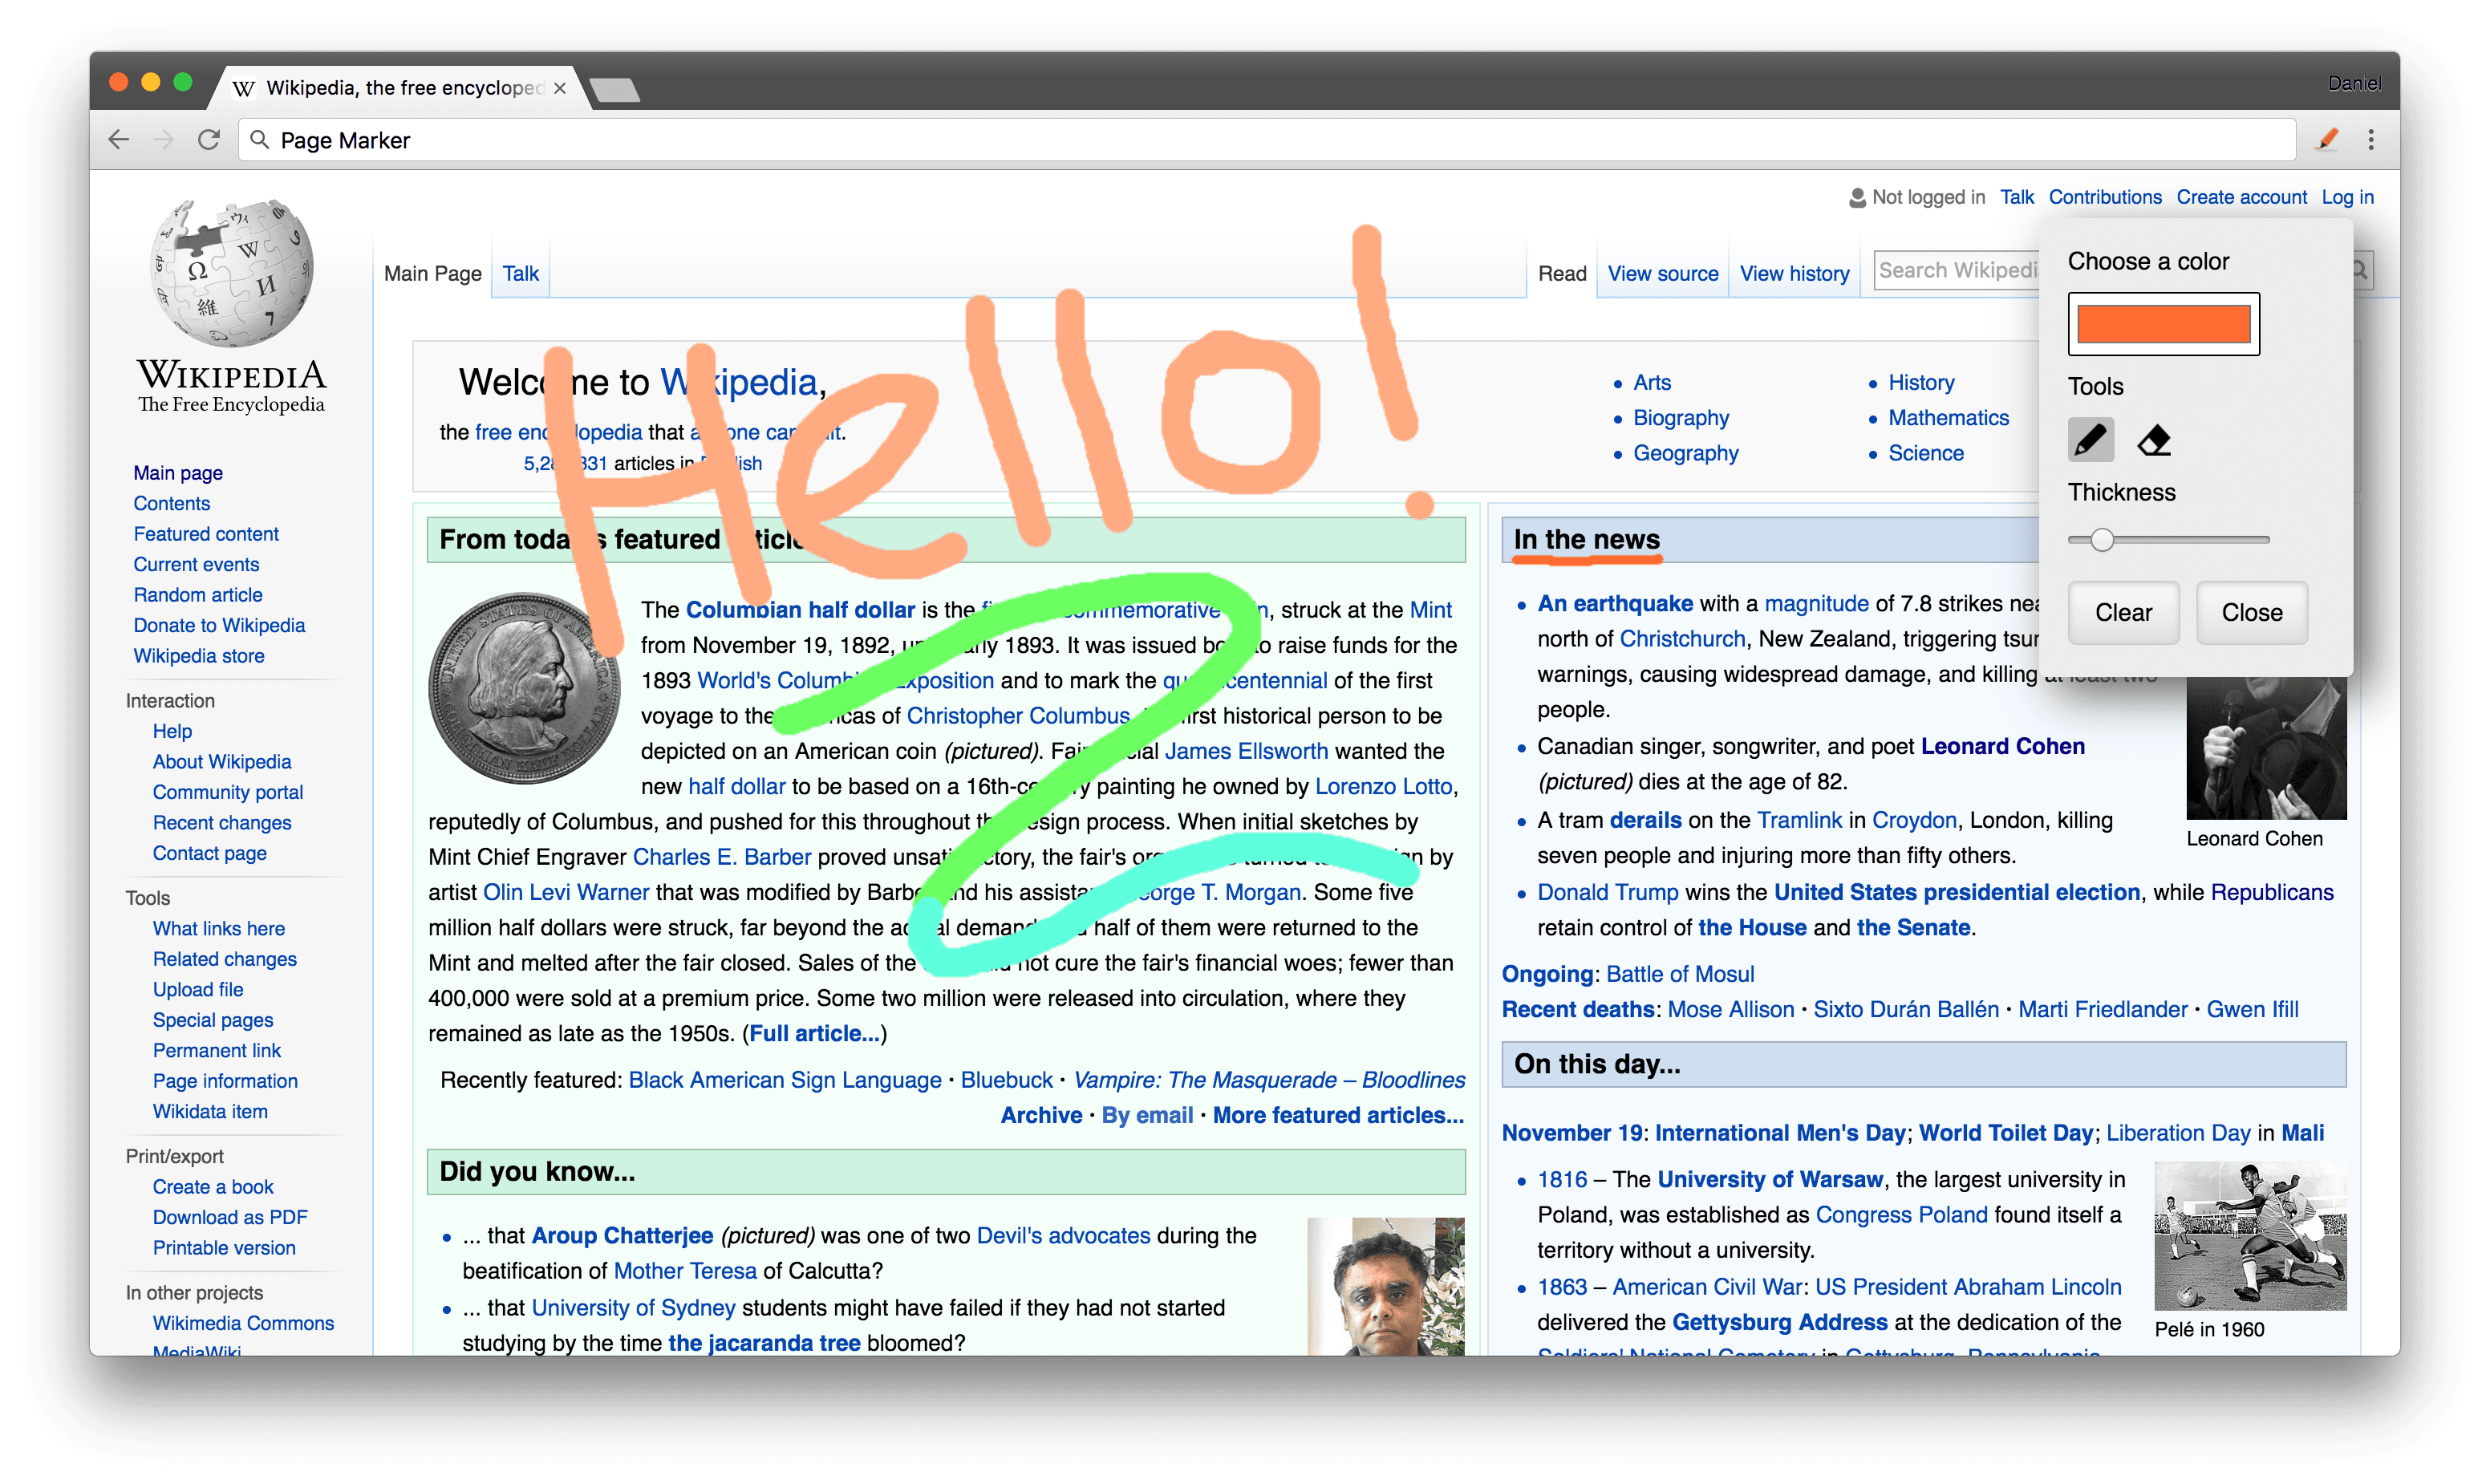Open the Random article link
The height and width of the screenshot is (1484, 2490).
coord(198,595)
